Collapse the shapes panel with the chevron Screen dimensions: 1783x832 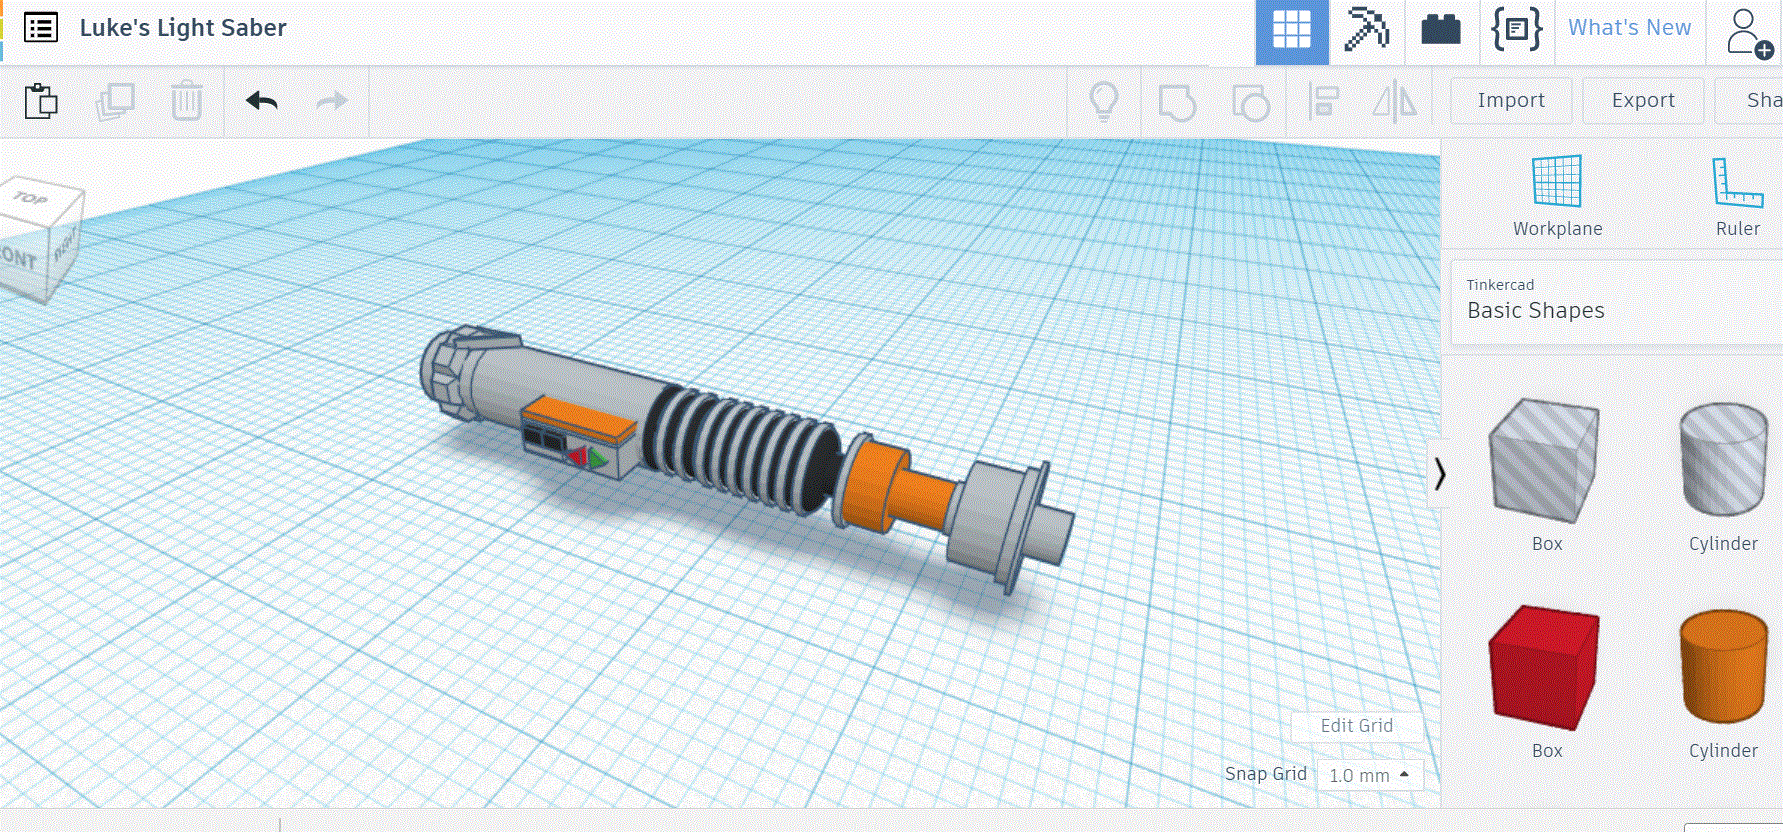coord(1439,474)
